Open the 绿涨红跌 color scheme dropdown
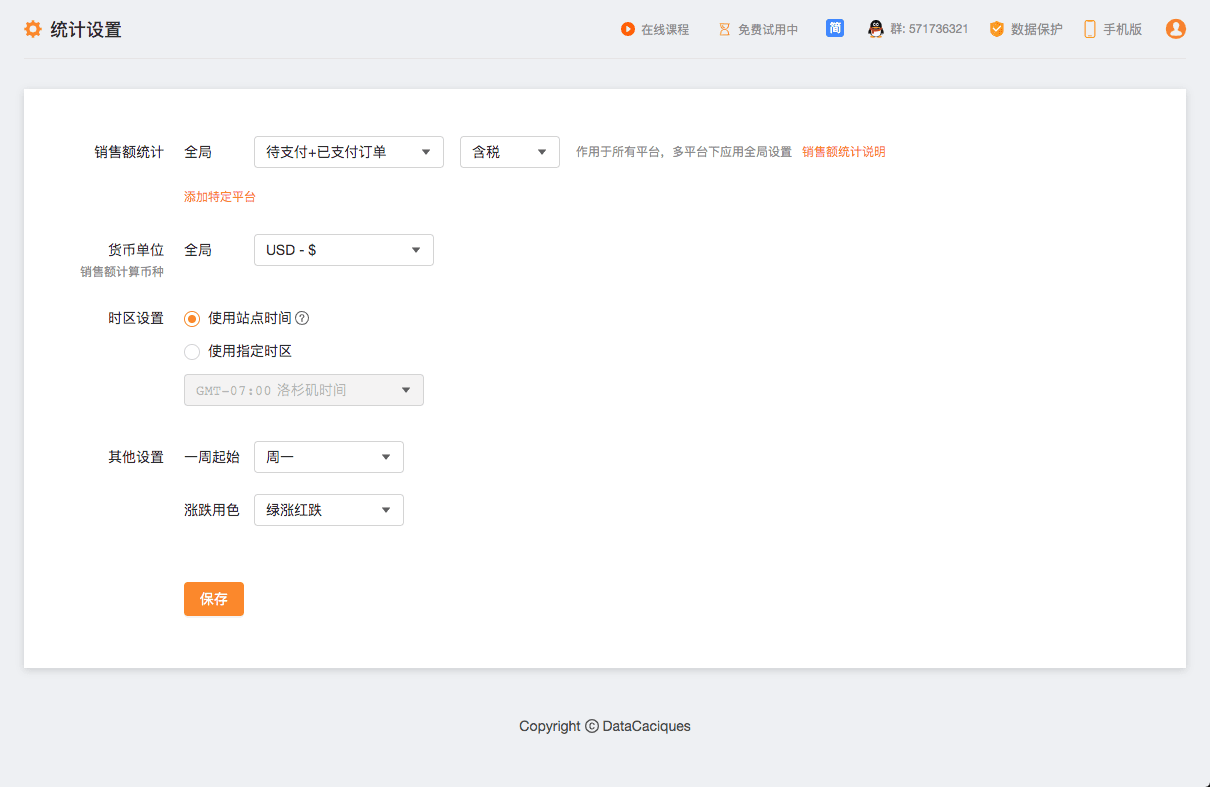This screenshot has width=1210, height=787. 328,510
